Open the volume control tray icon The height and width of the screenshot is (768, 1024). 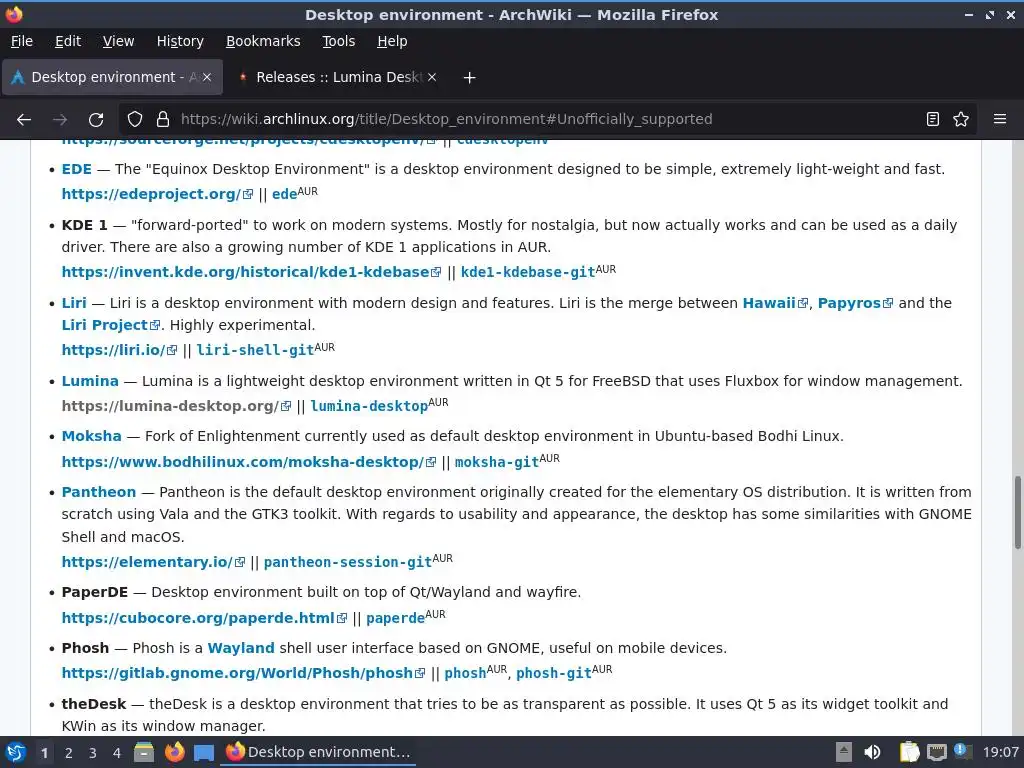pos(872,752)
